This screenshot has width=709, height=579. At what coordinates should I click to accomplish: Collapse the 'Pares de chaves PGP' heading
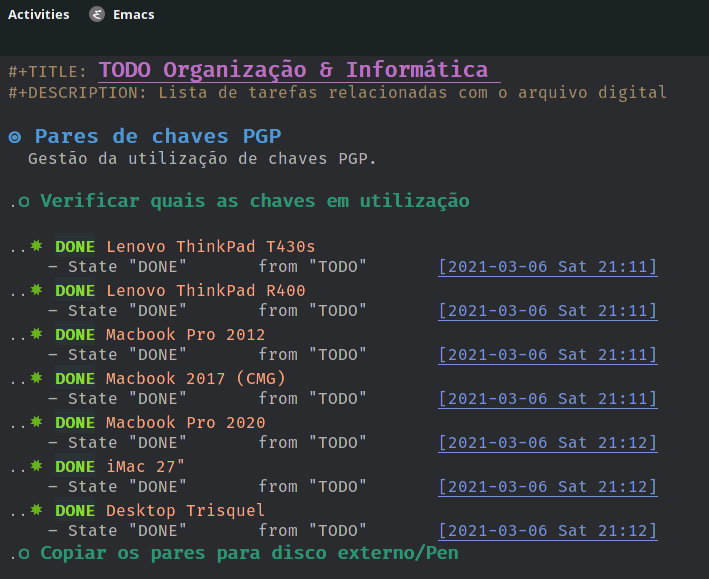158,136
